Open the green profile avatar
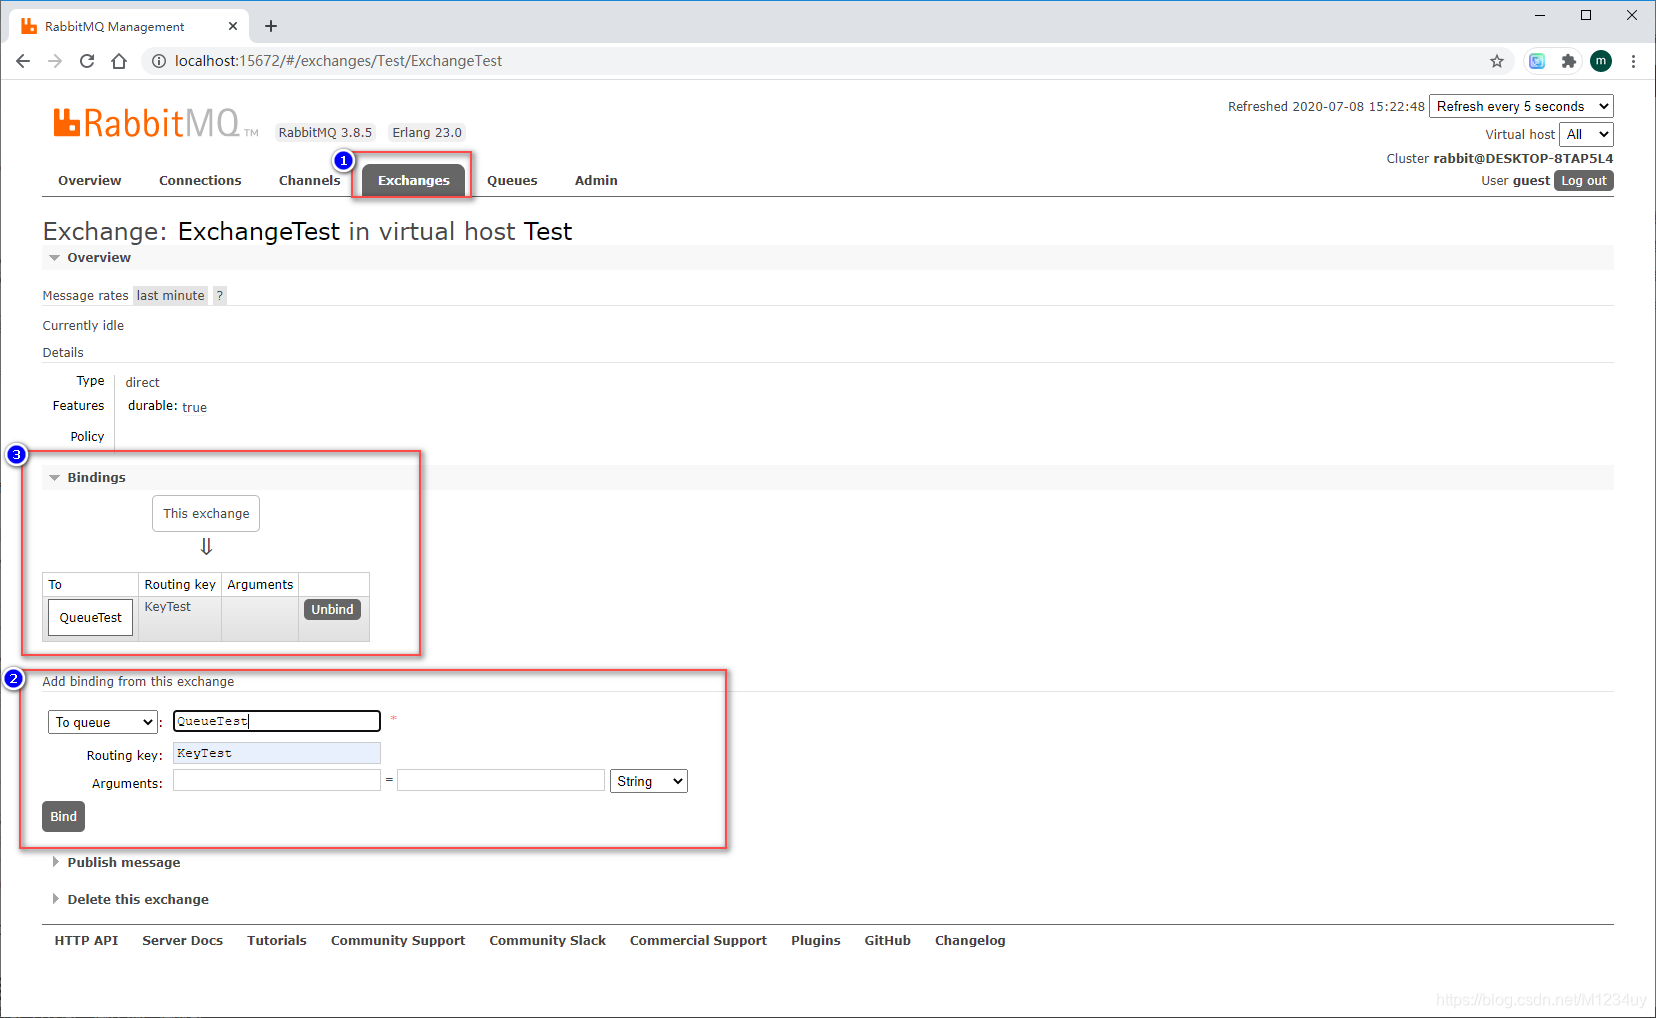The image size is (1656, 1018). [1601, 61]
